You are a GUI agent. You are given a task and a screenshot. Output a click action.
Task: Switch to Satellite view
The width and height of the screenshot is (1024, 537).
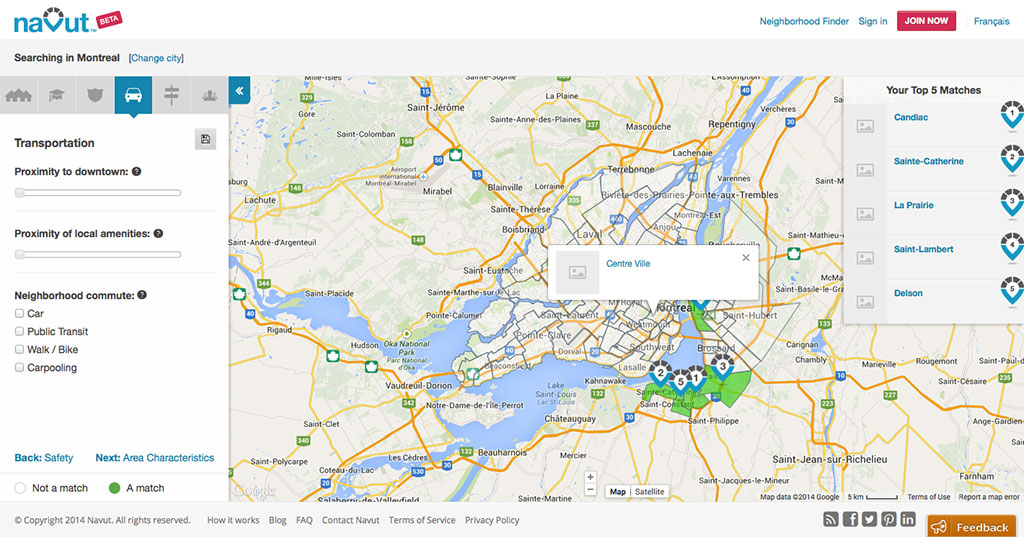650,492
